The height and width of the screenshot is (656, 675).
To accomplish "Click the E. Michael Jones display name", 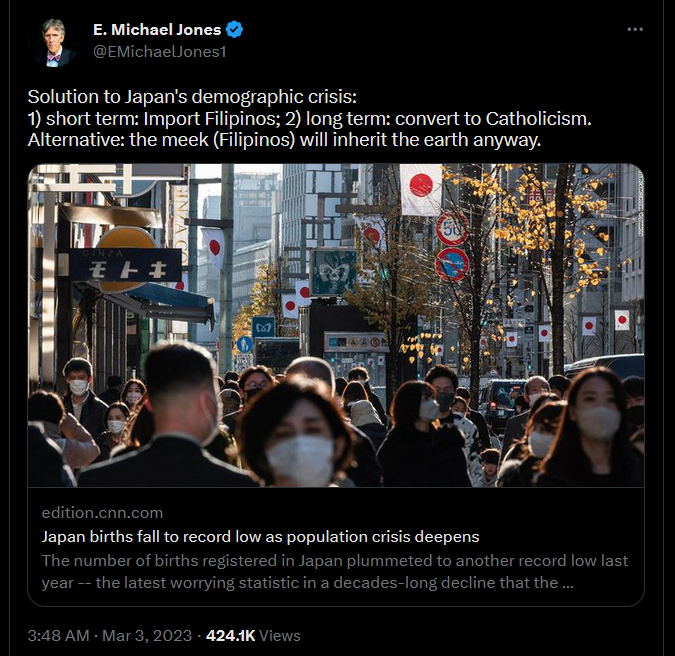I will [x=157, y=30].
